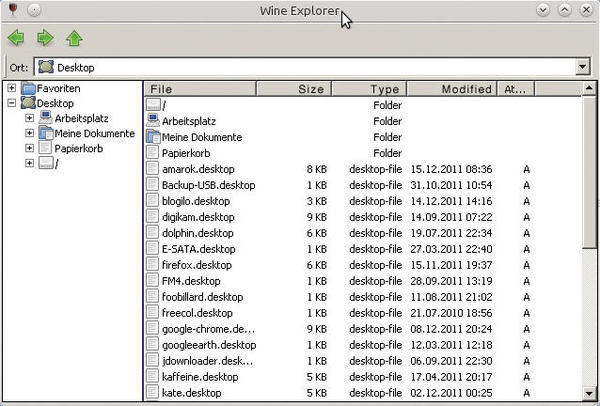This screenshot has height=406, width=600.
Task: Click Arbeitsplatz computer icon in tree
Action: (x=46, y=118)
